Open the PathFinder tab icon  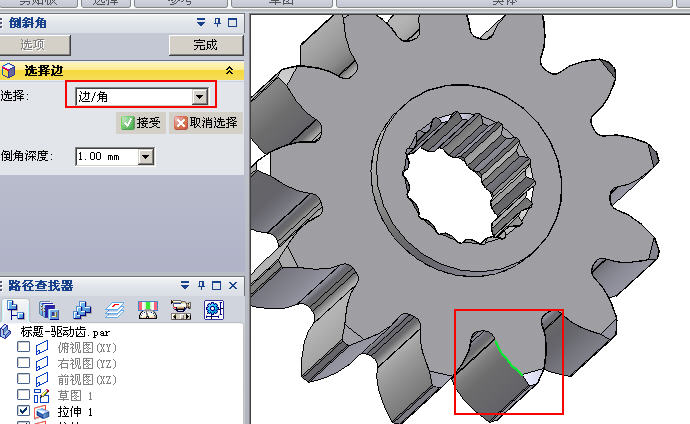pyautogui.click(x=15, y=310)
